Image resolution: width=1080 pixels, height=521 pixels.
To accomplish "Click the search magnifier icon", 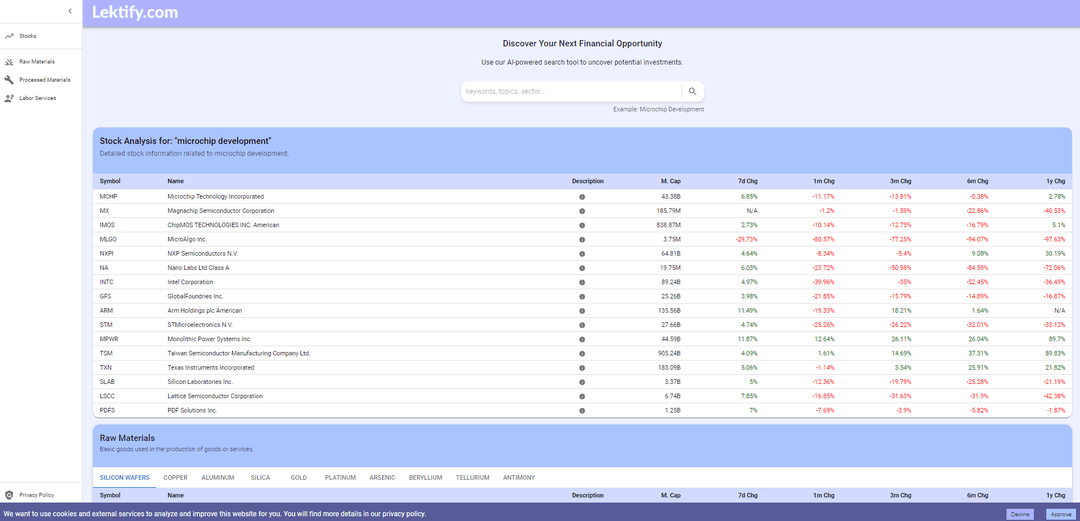I will 692,91.
